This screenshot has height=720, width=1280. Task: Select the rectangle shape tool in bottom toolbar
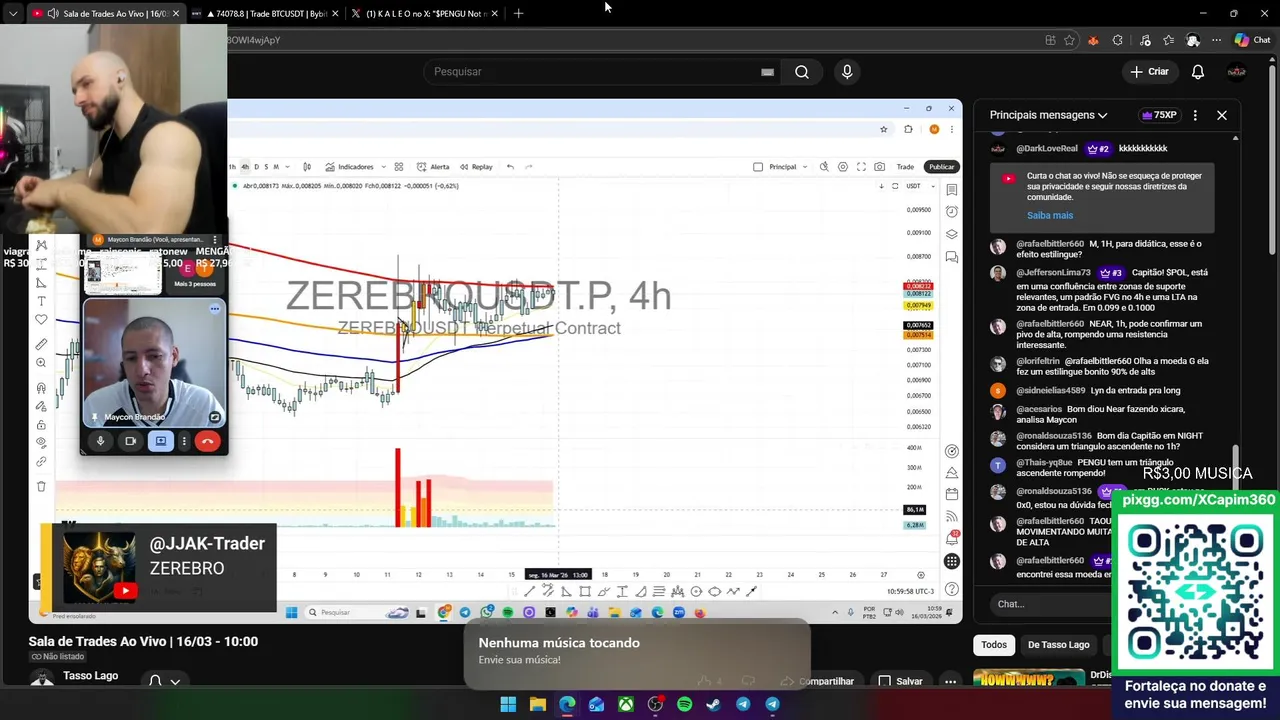pyautogui.click(x=585, y=592)
